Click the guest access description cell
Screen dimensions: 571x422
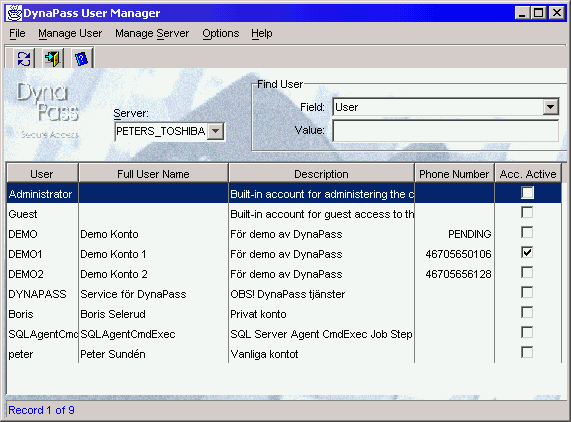click(x=322, y=214)
